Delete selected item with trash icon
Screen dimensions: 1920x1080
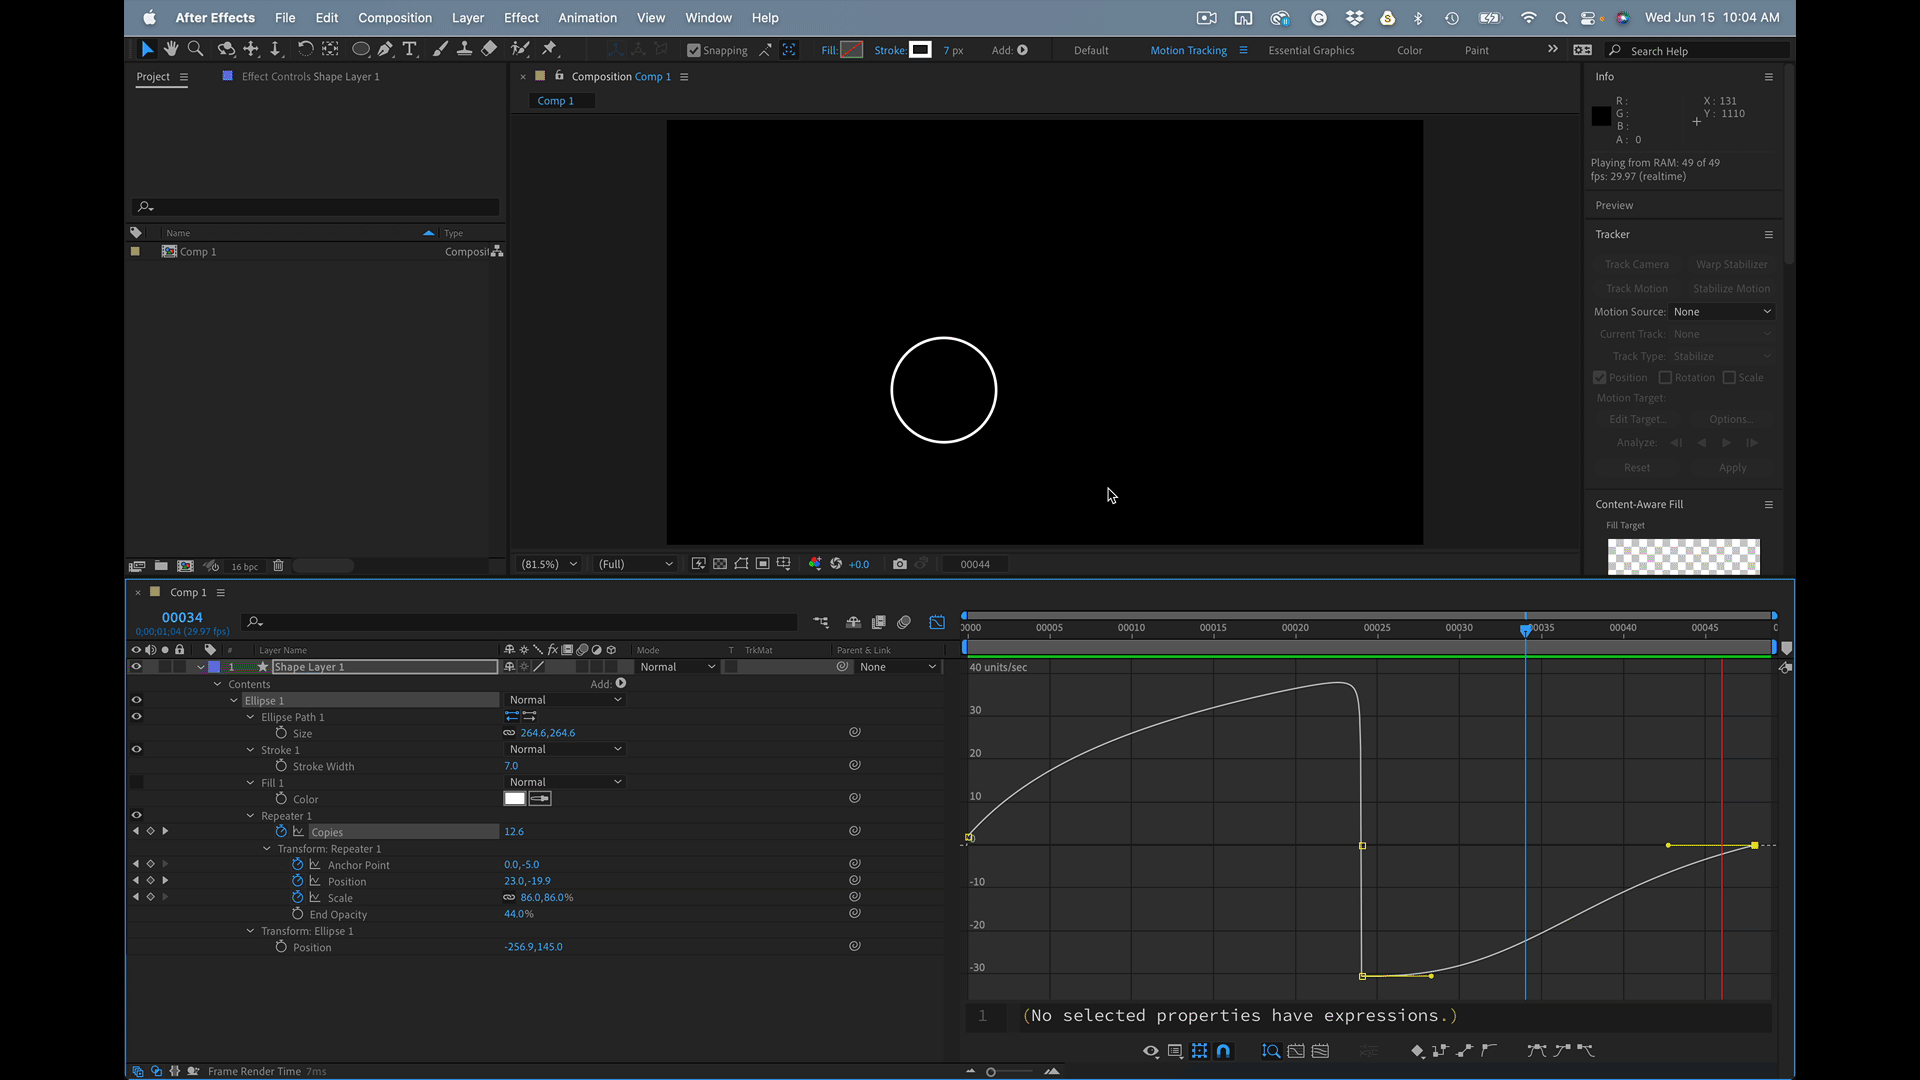[x=278, y=566]
